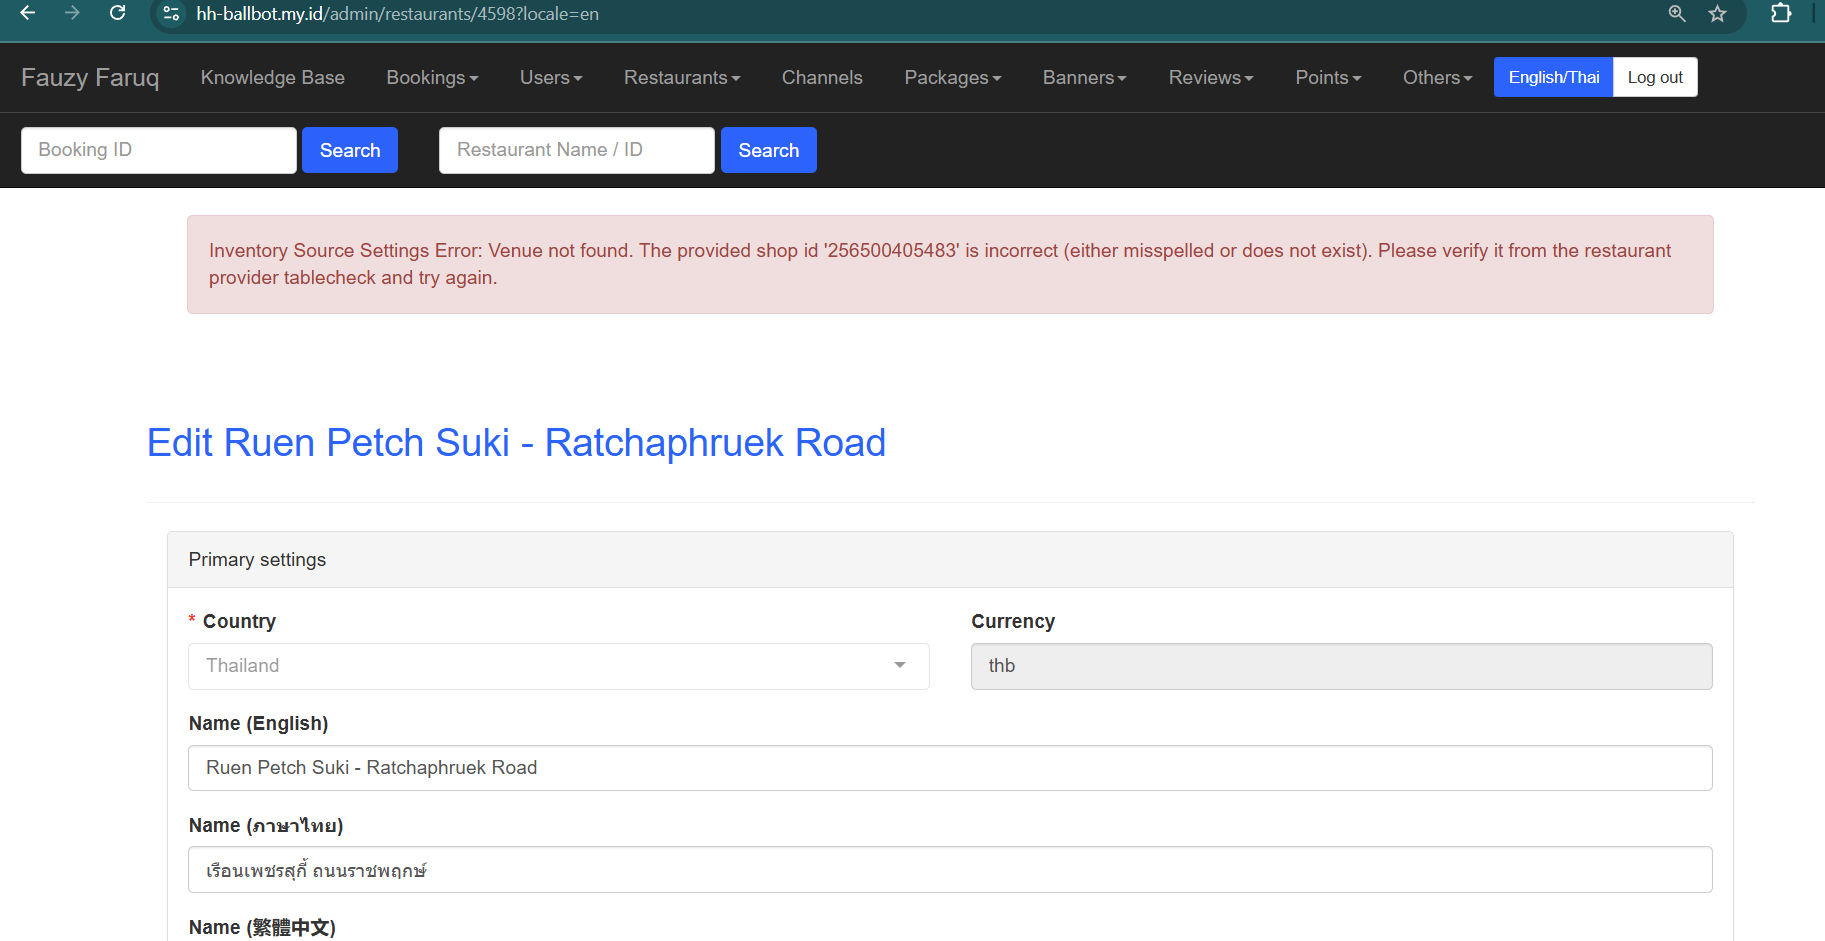Image resolution: width=1825 pixels, height=941 pixels.
Task: Focus the Booking ID input field
Action: [159, 150]
